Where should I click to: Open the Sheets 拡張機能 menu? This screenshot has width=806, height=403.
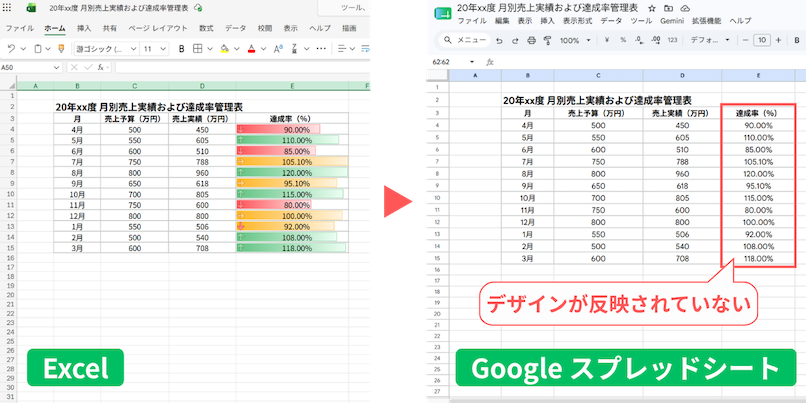point(706,21)
